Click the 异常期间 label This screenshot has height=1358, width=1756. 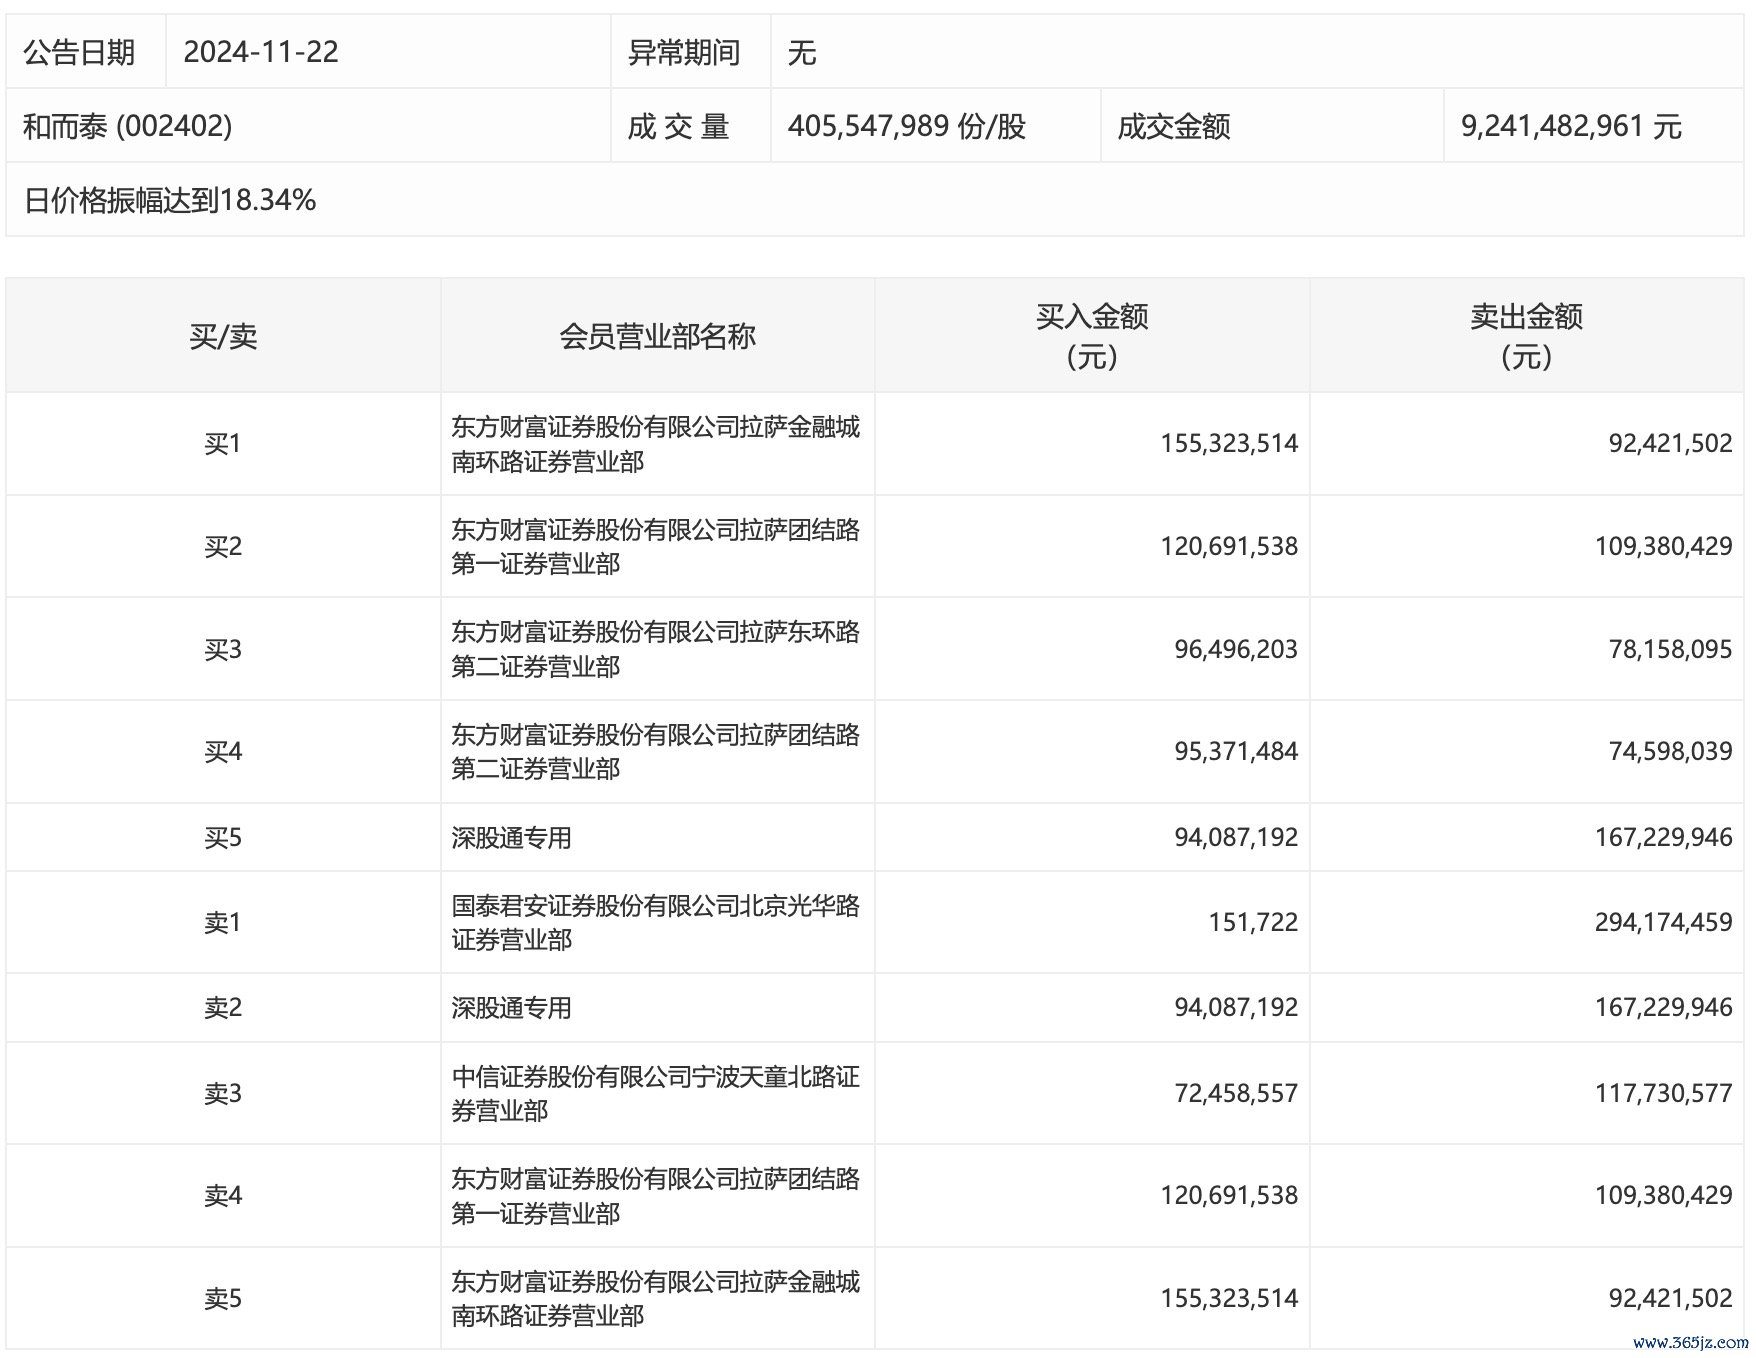point(684,52)
